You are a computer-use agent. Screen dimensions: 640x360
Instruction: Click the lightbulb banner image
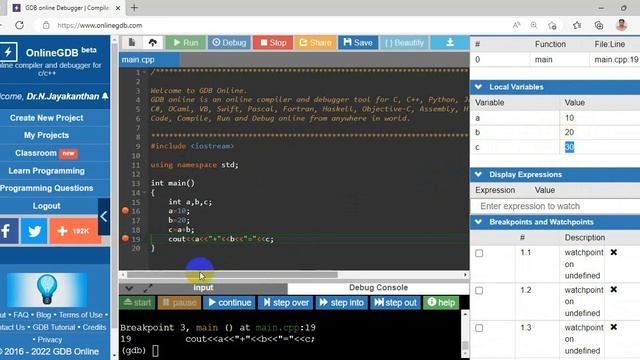[x=47, y=289]
